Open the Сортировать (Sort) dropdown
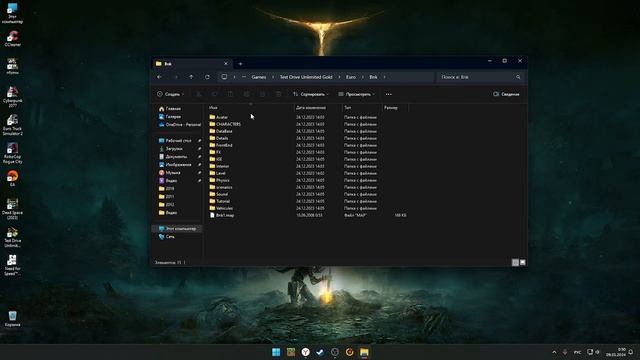640x360 pixels. pos(311,94)
